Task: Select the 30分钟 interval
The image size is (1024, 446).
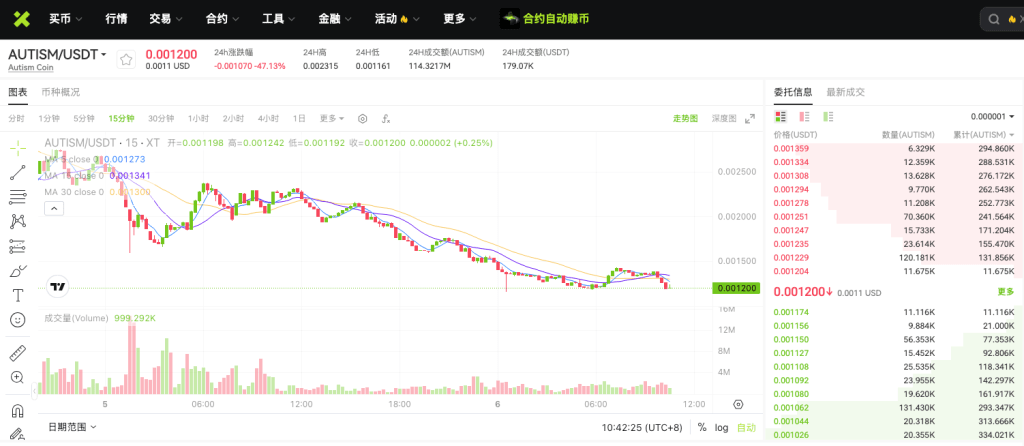Action: click(x=161, y=119)
